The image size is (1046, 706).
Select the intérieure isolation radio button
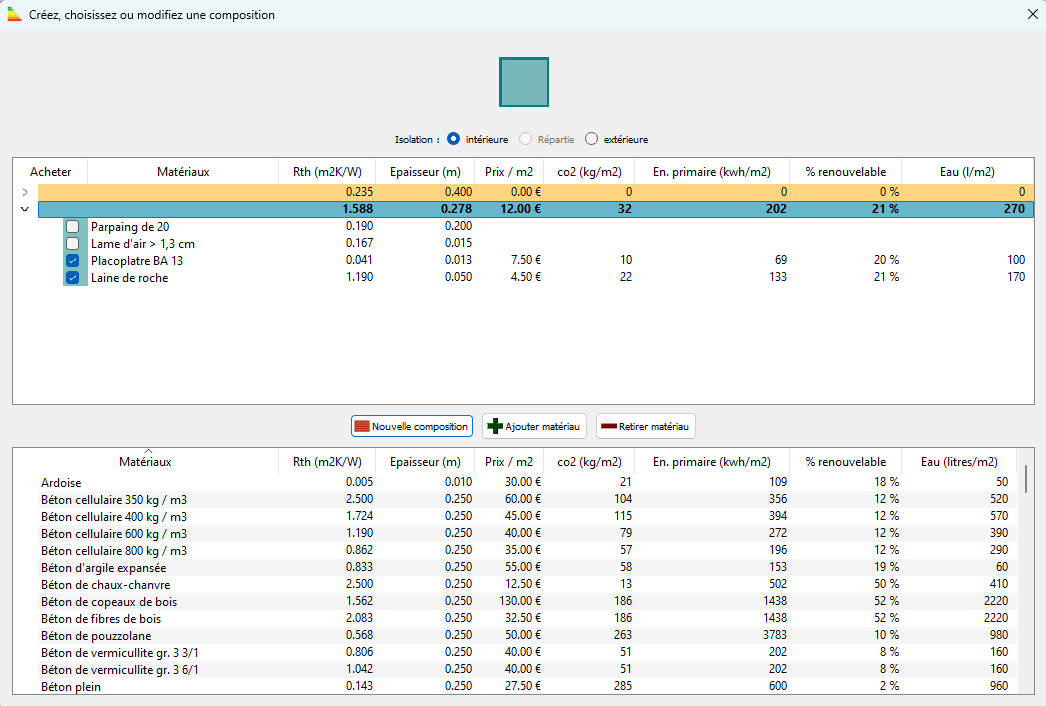[x=453, y=139]
